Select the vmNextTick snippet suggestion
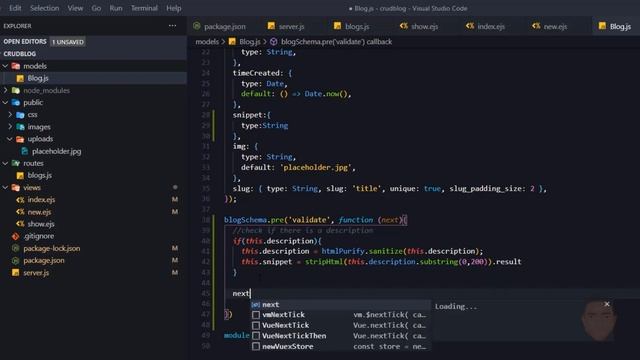640x360 pixels. [340, 315]
